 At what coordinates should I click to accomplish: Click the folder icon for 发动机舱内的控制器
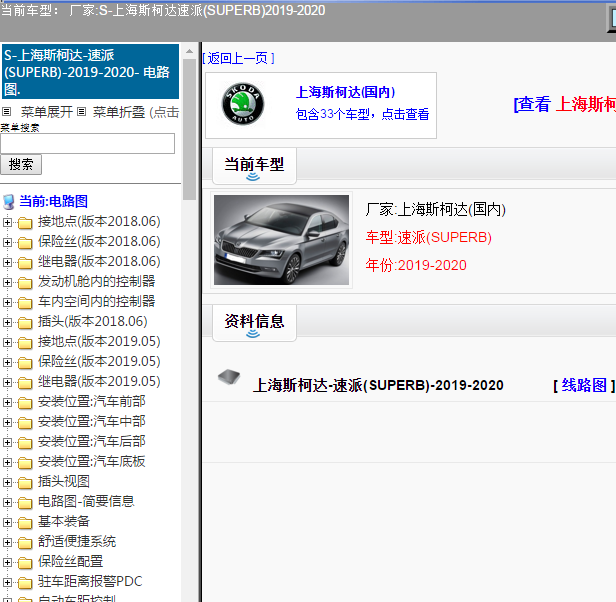[x=25, y=283]
